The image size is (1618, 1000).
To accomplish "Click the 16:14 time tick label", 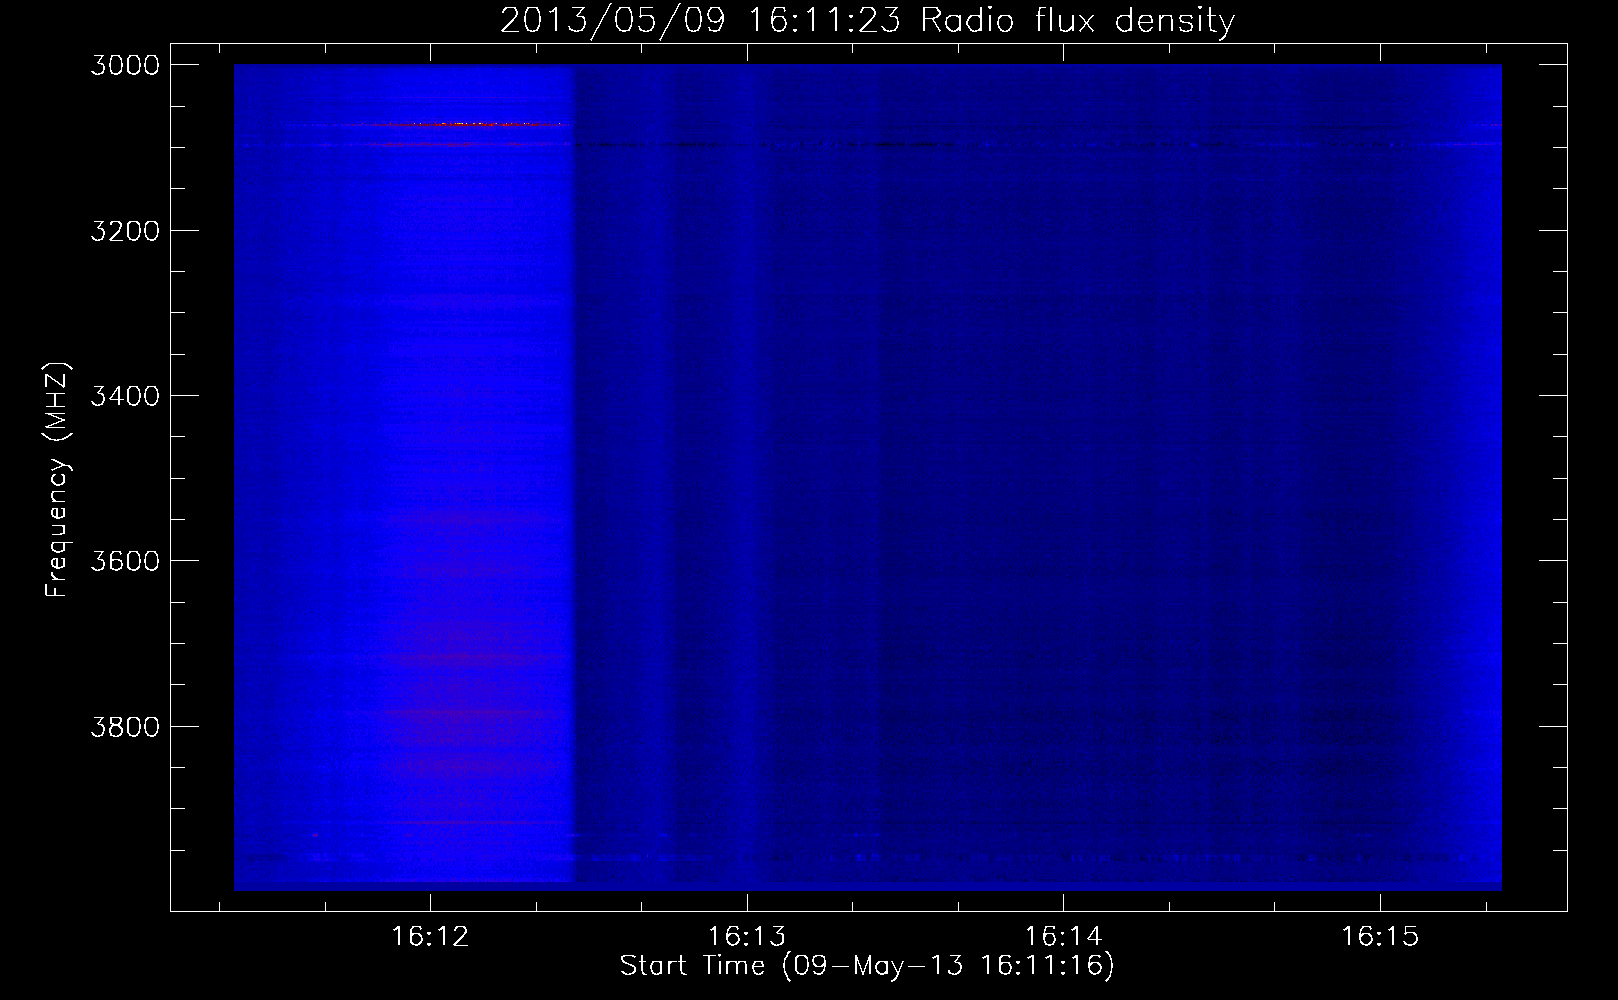I will click(1064, 937).
